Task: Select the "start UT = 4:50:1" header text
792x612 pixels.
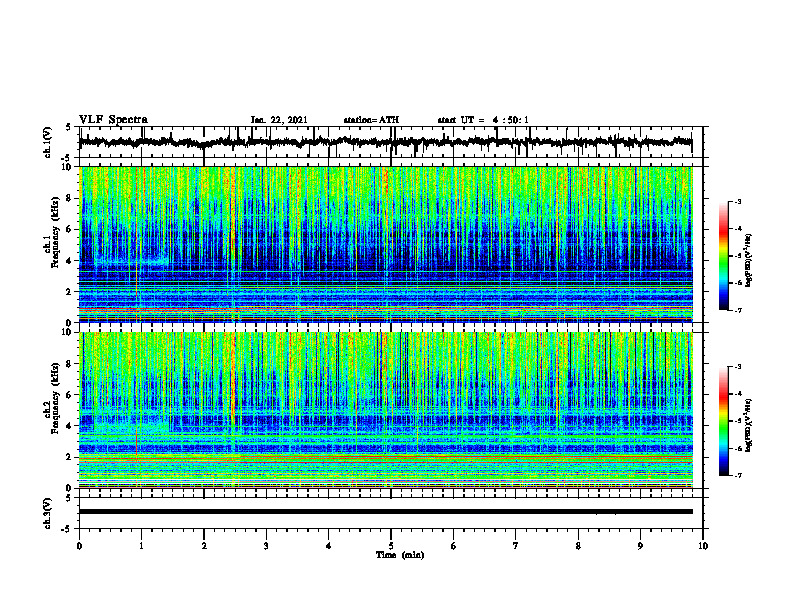Action: pos(483,120)
